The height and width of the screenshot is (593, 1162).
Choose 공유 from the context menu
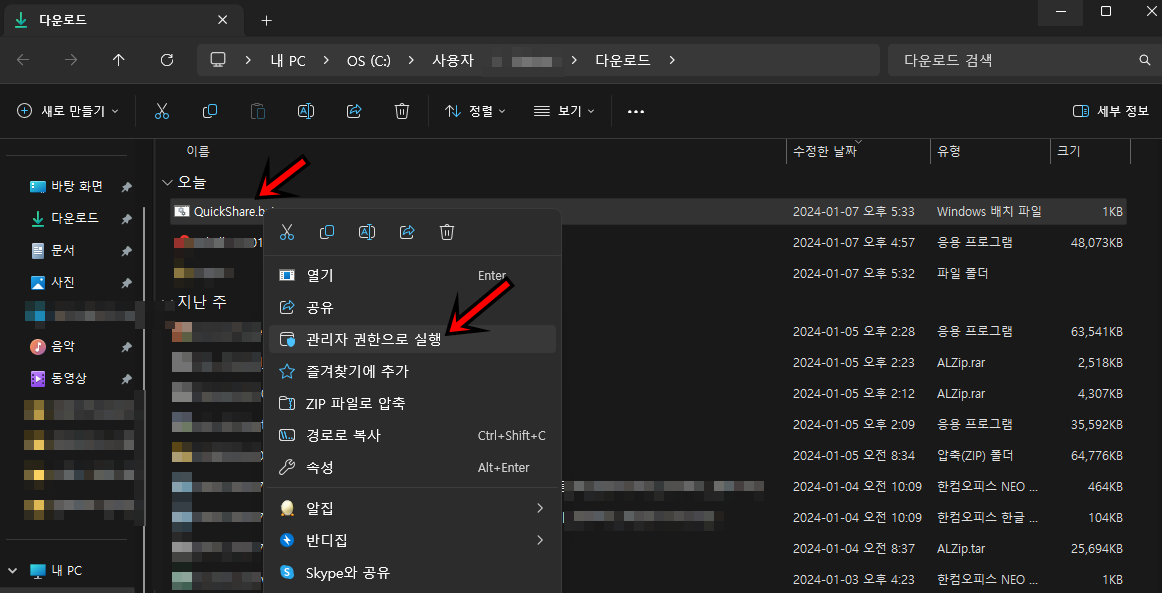(411, 307)
